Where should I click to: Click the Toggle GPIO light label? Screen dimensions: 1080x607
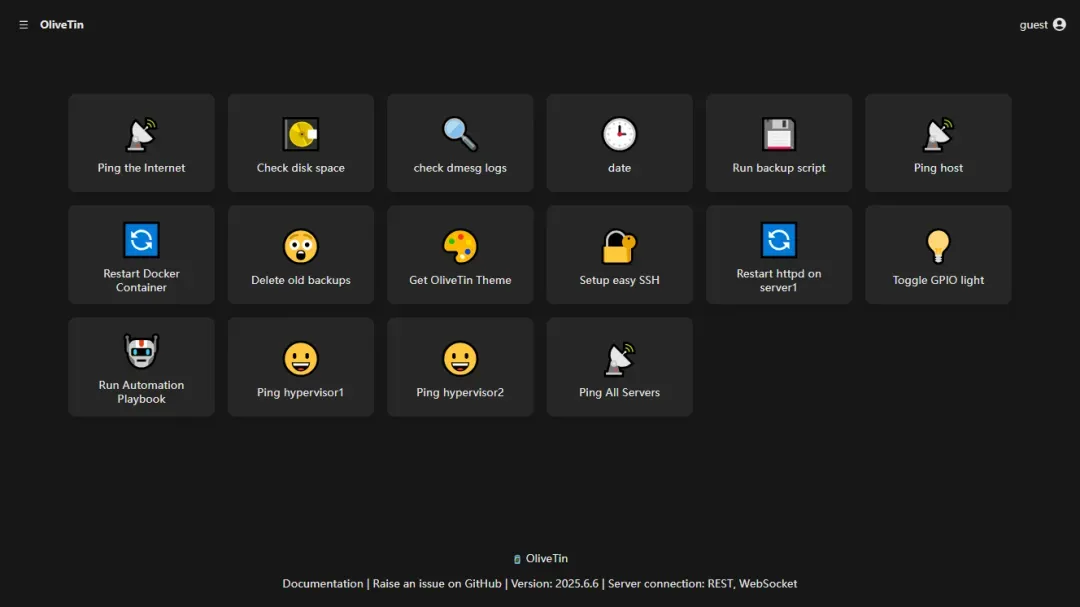click(x=938, y=280)
